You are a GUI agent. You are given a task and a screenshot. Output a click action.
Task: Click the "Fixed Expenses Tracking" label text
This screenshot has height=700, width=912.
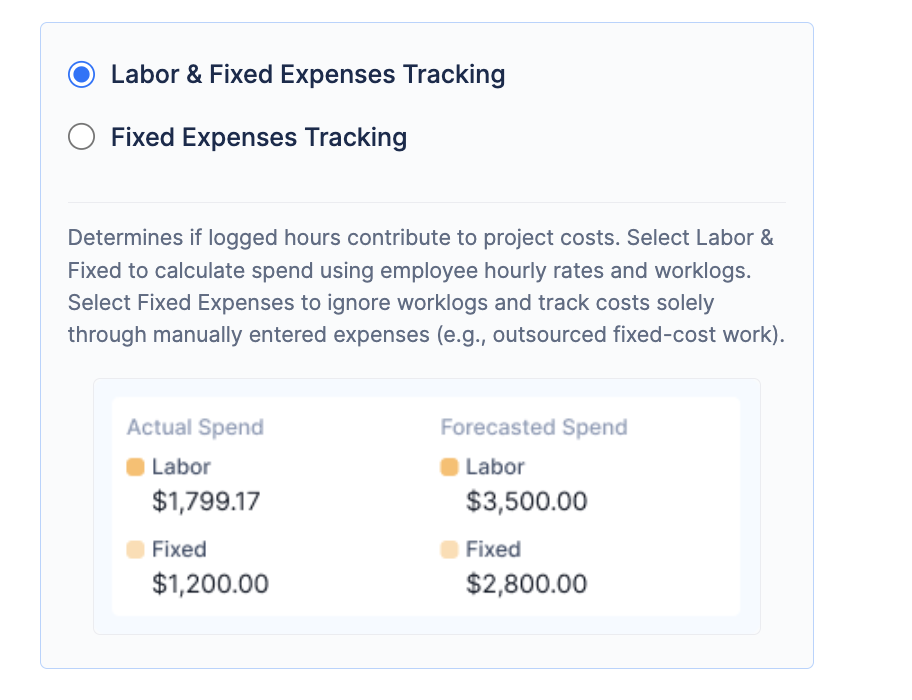pos(258,137)
